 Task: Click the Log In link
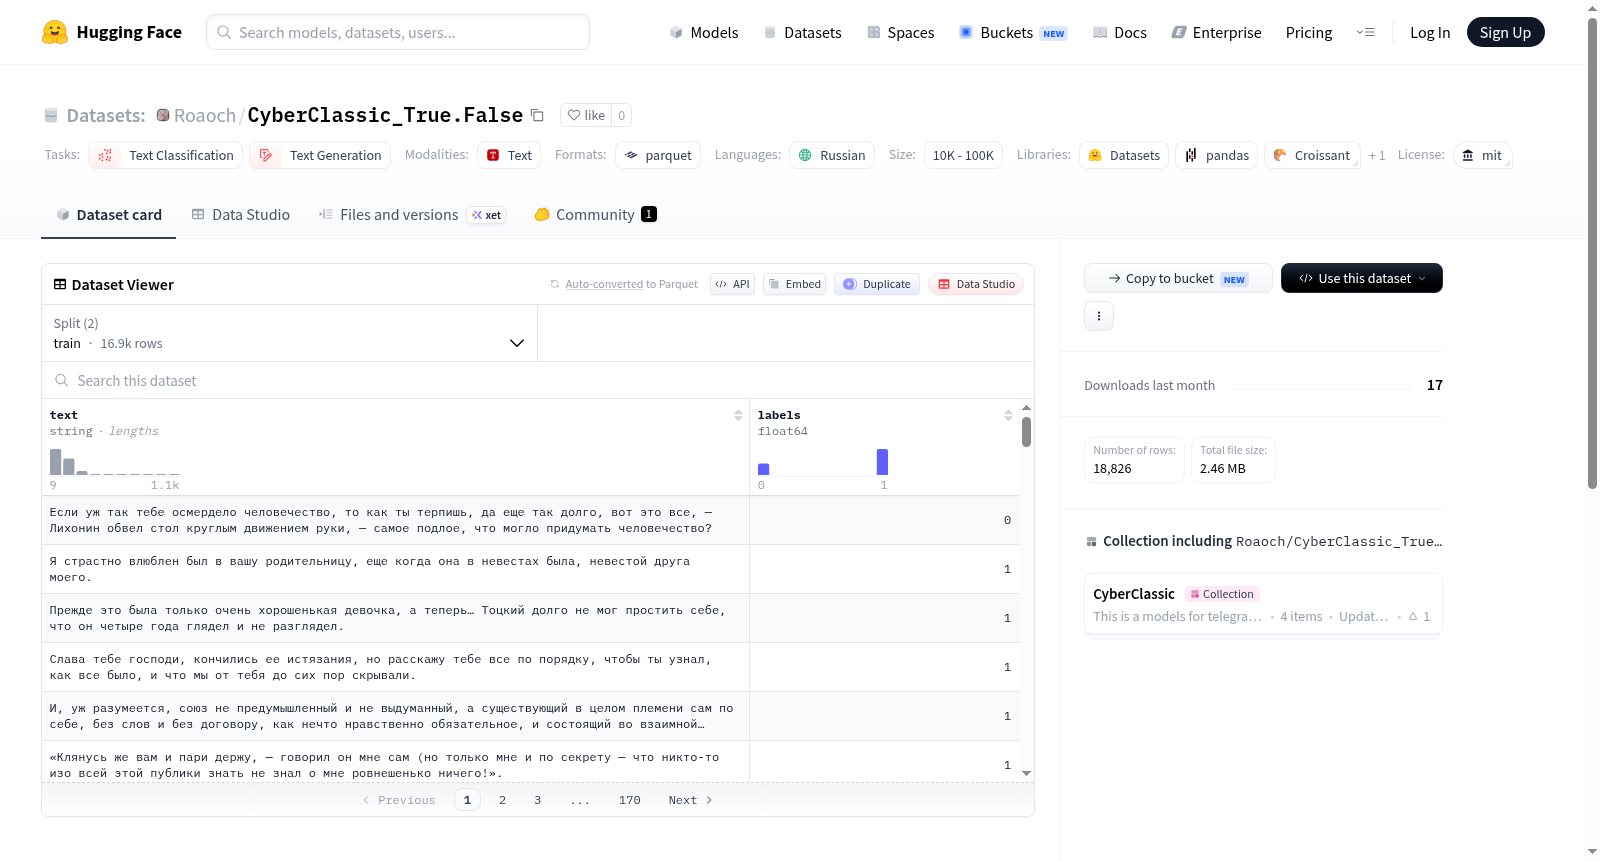click(1430, 32)
